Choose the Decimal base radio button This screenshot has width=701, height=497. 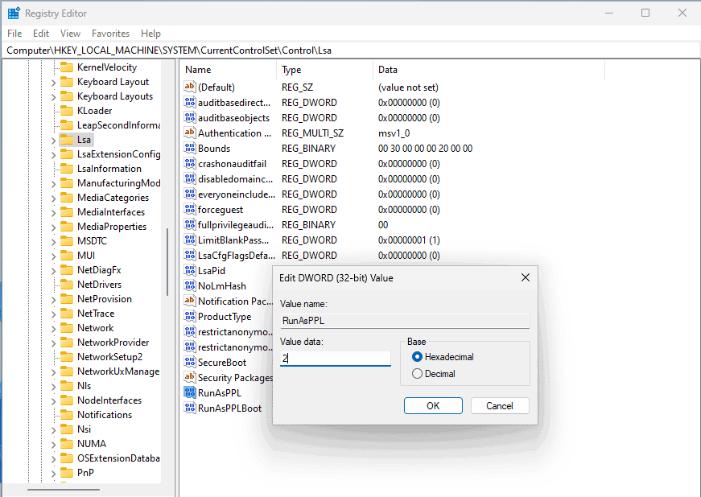[416, 374]
